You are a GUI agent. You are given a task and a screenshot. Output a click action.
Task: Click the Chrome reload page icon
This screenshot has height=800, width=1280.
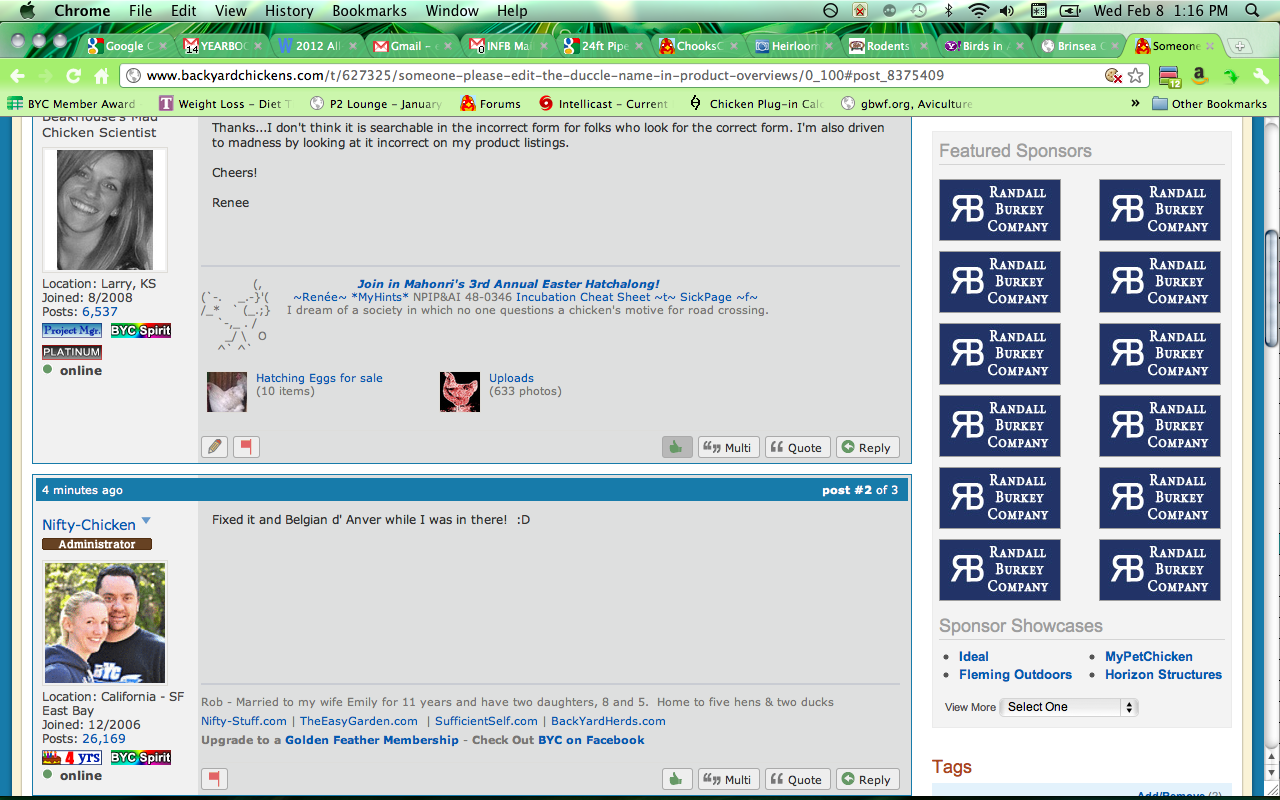click(x=73, y=76)
